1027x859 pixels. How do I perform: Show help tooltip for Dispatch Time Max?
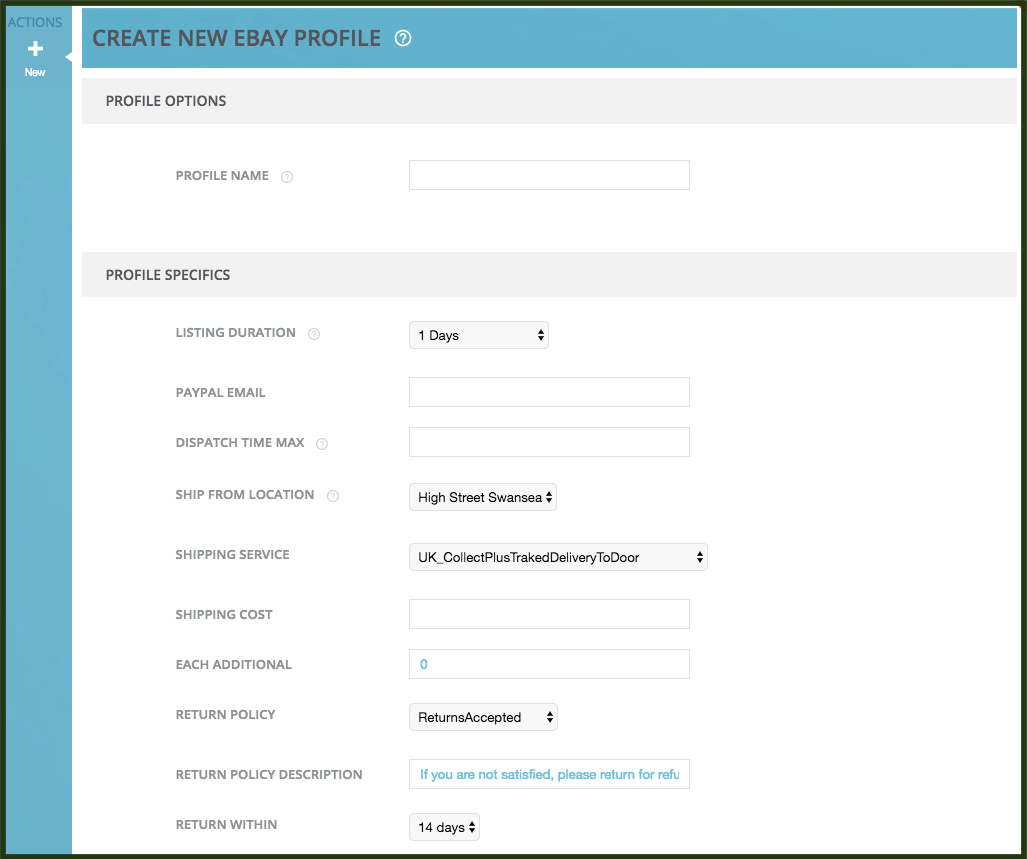tap(322, 444)
